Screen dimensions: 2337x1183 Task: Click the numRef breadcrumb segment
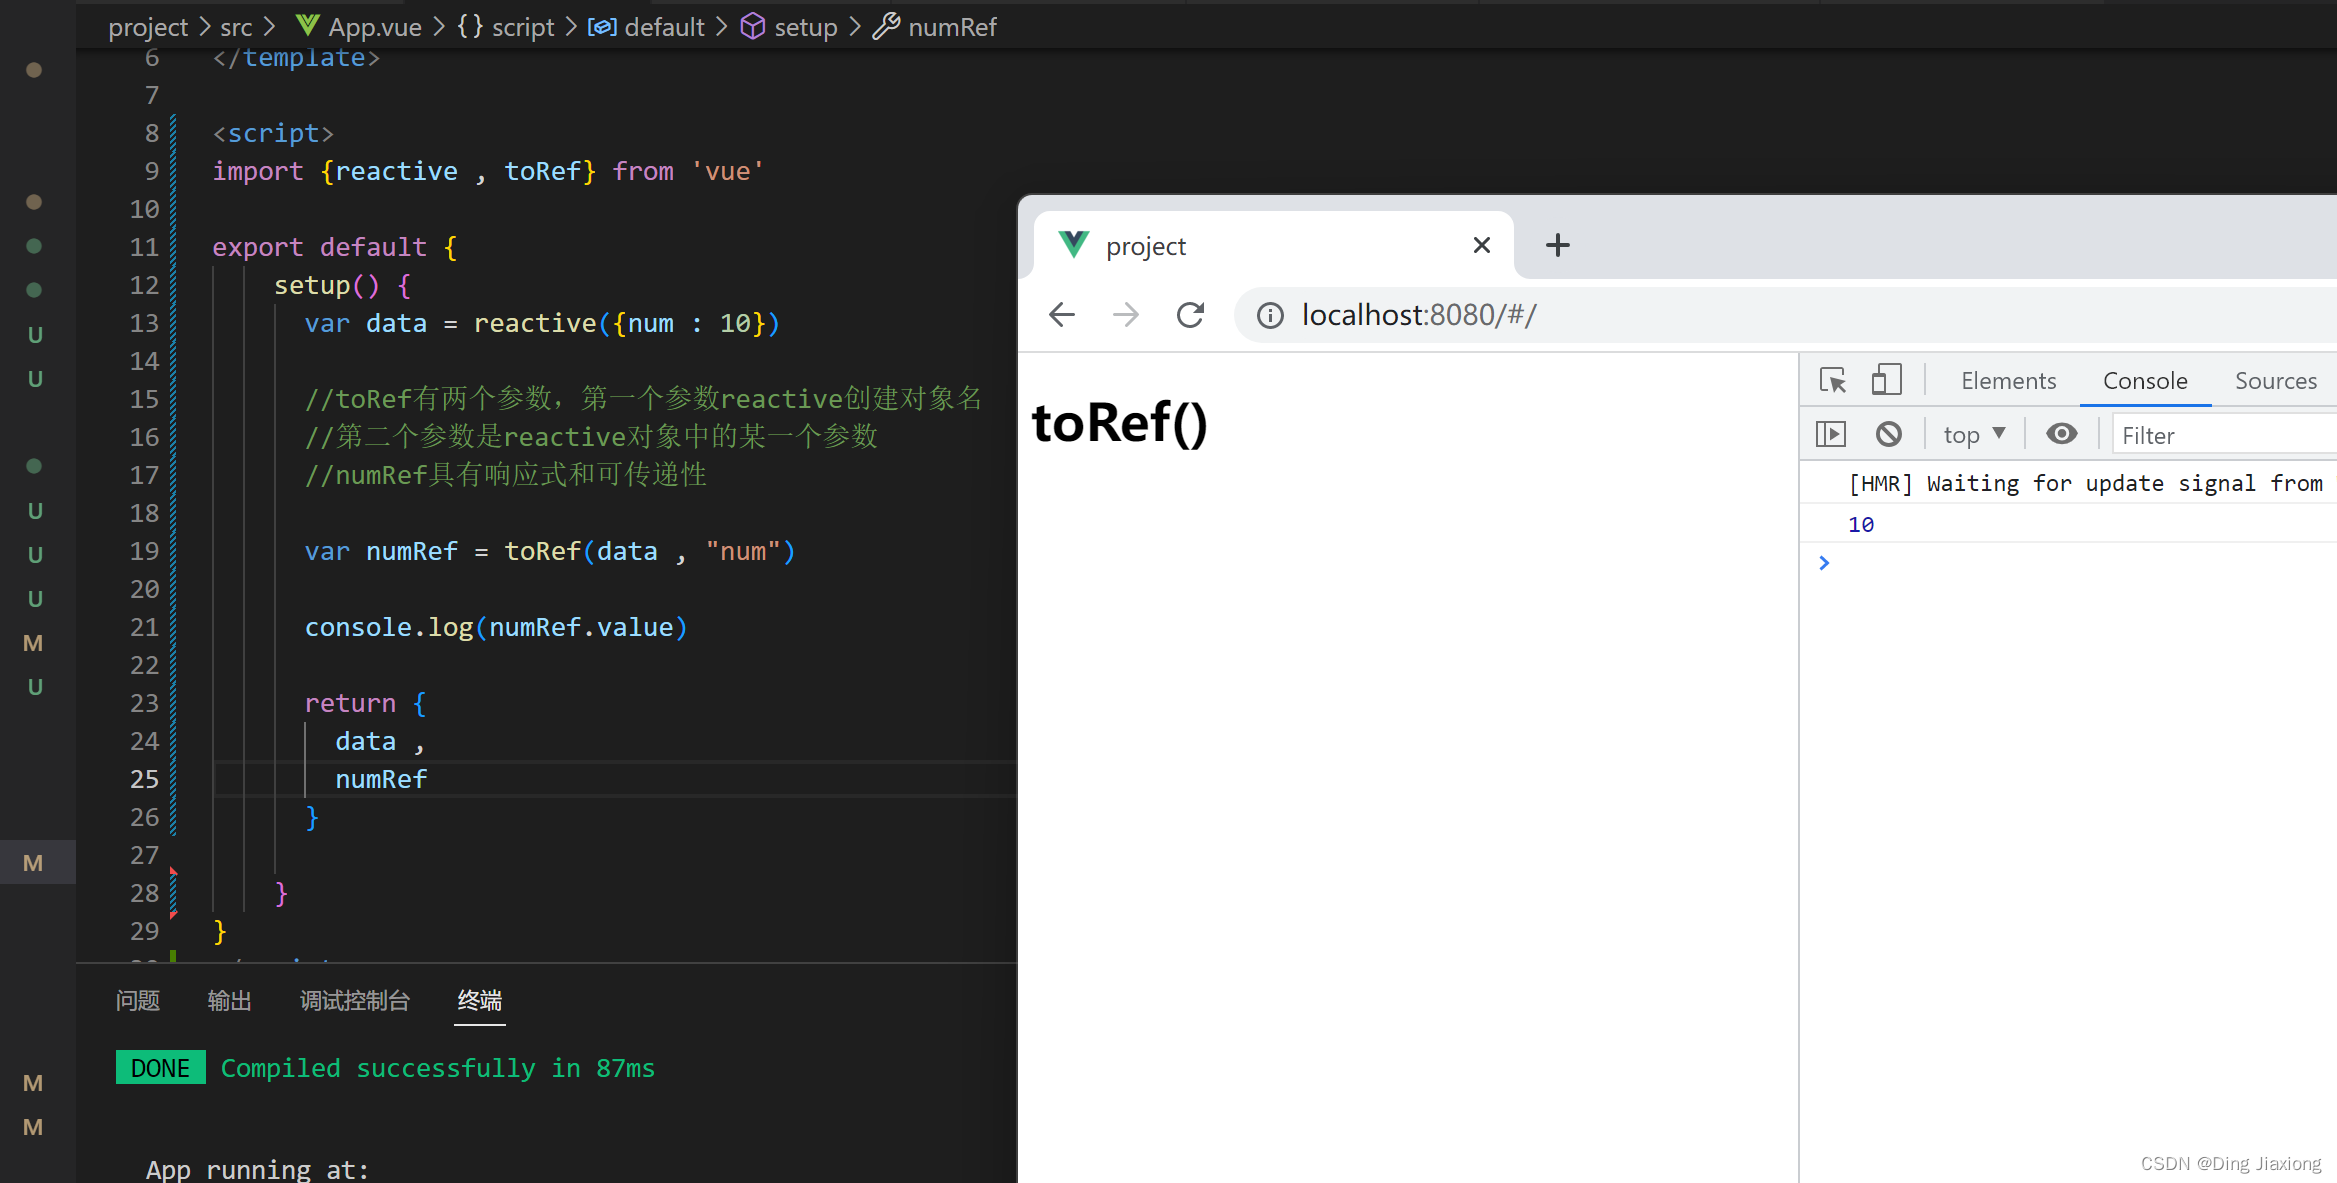coord(952,27)
